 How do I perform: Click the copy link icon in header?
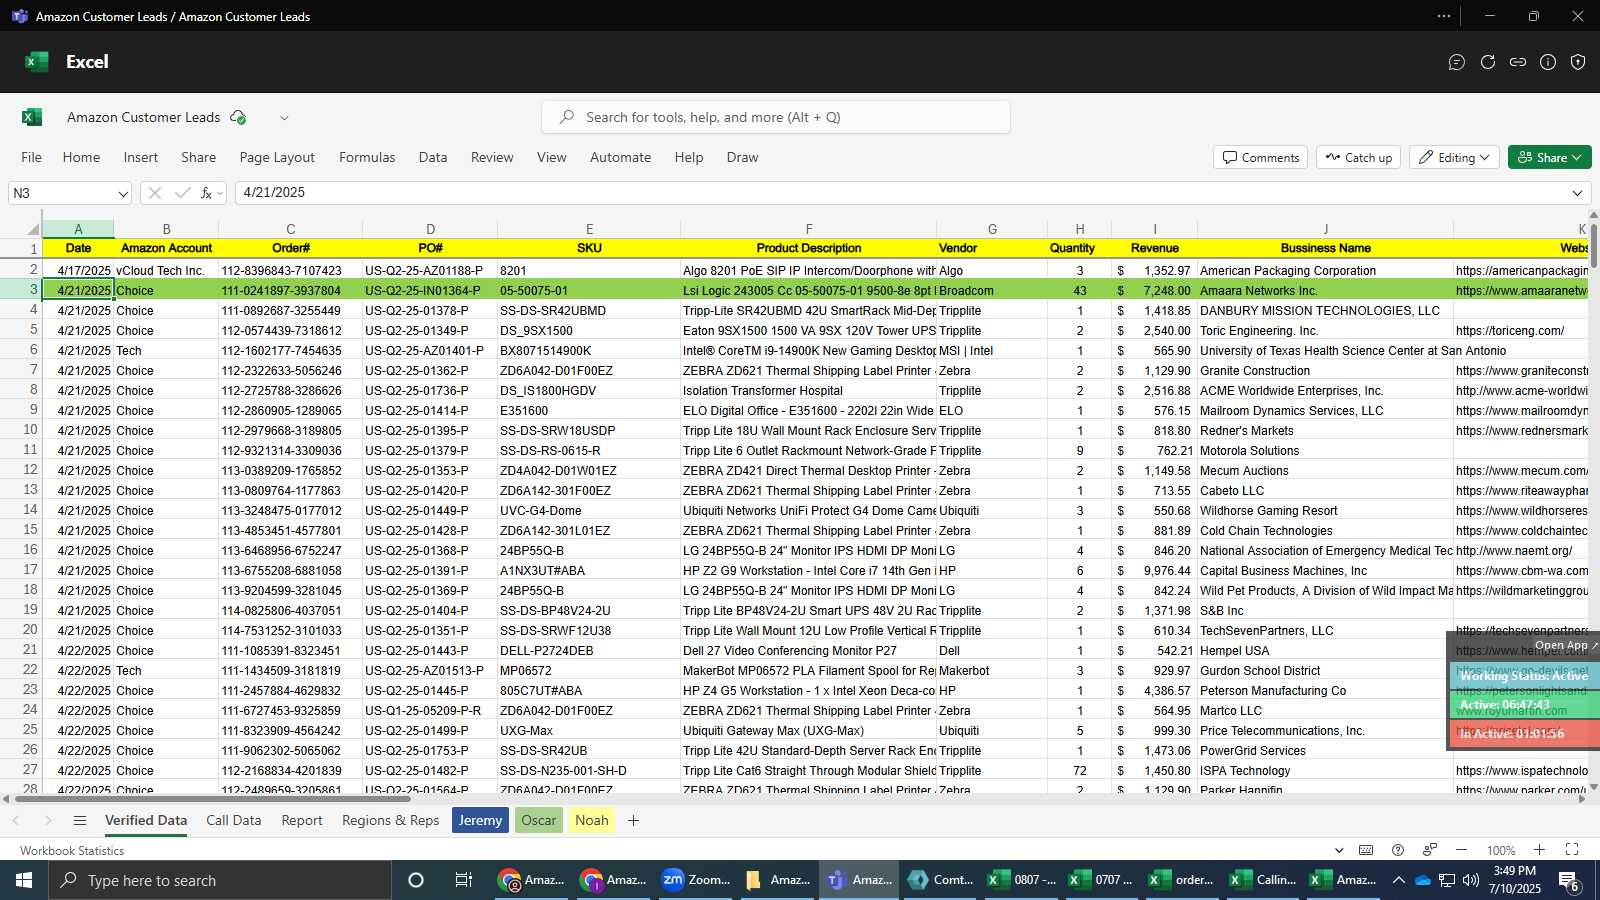pyautogui.click(x=1518, y=62)
